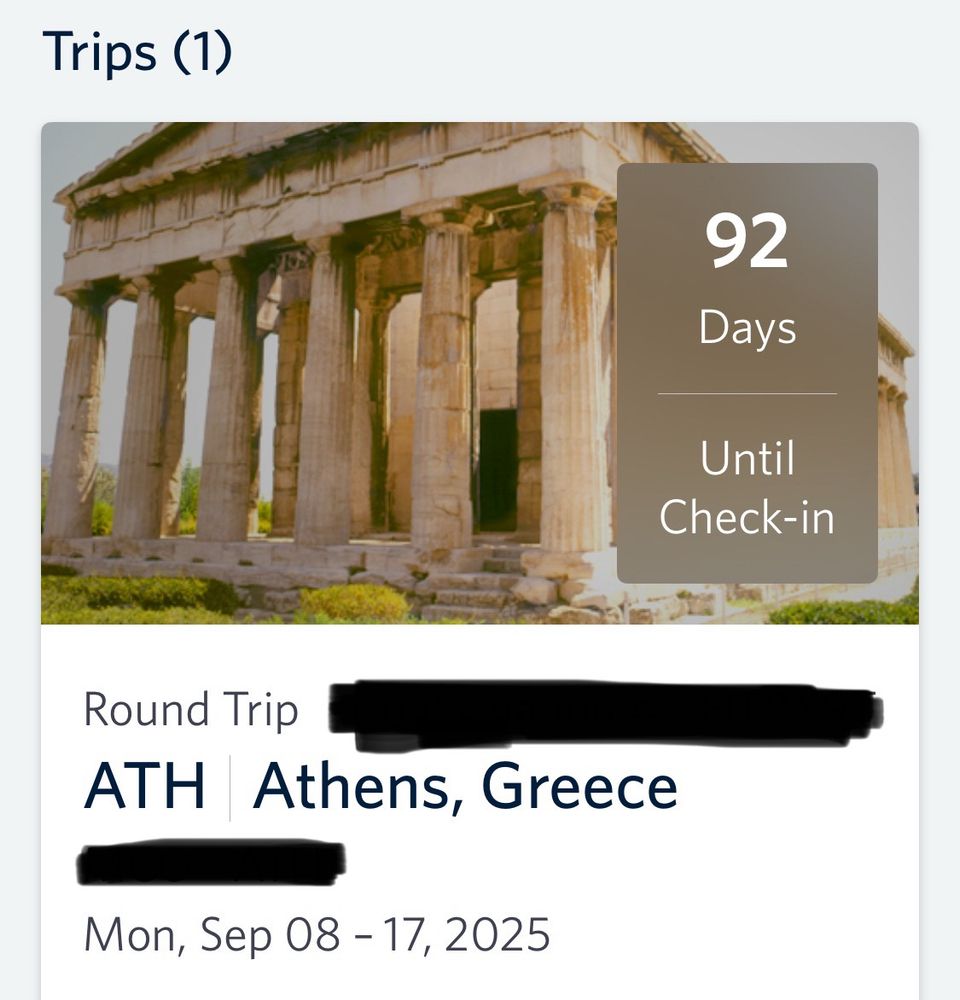Tap the divider line inside countdown box
The height and width of the screenshot is (1000, 960).
tap(747, 394)
